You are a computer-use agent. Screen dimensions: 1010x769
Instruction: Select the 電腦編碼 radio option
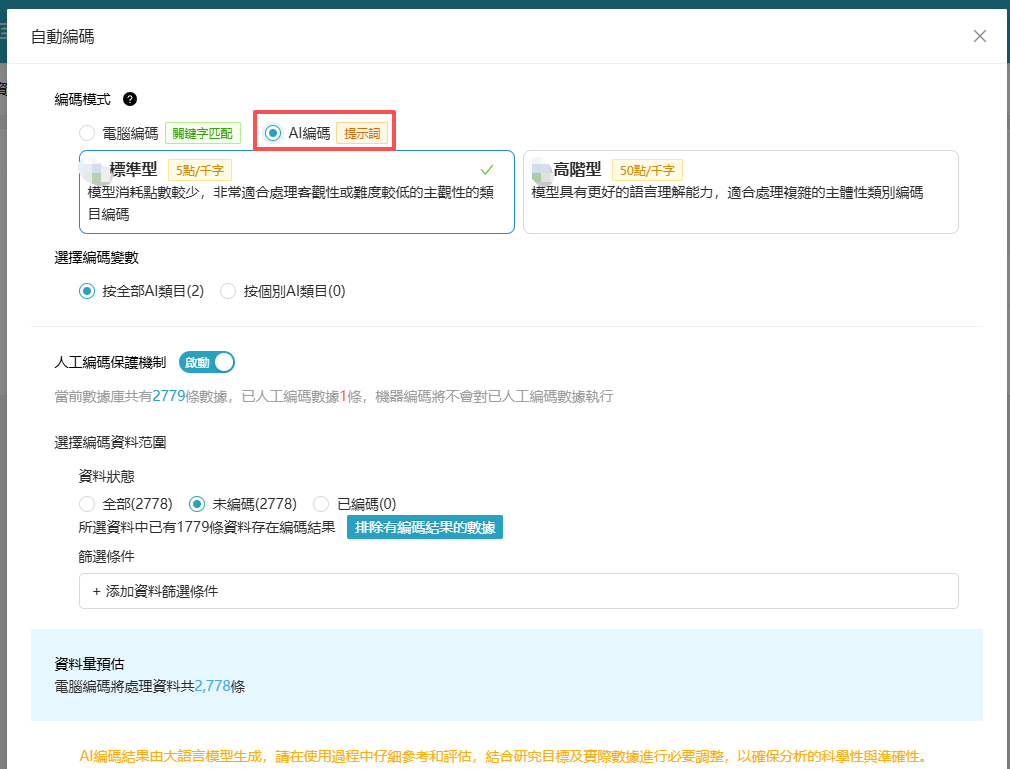pos(87,133)
